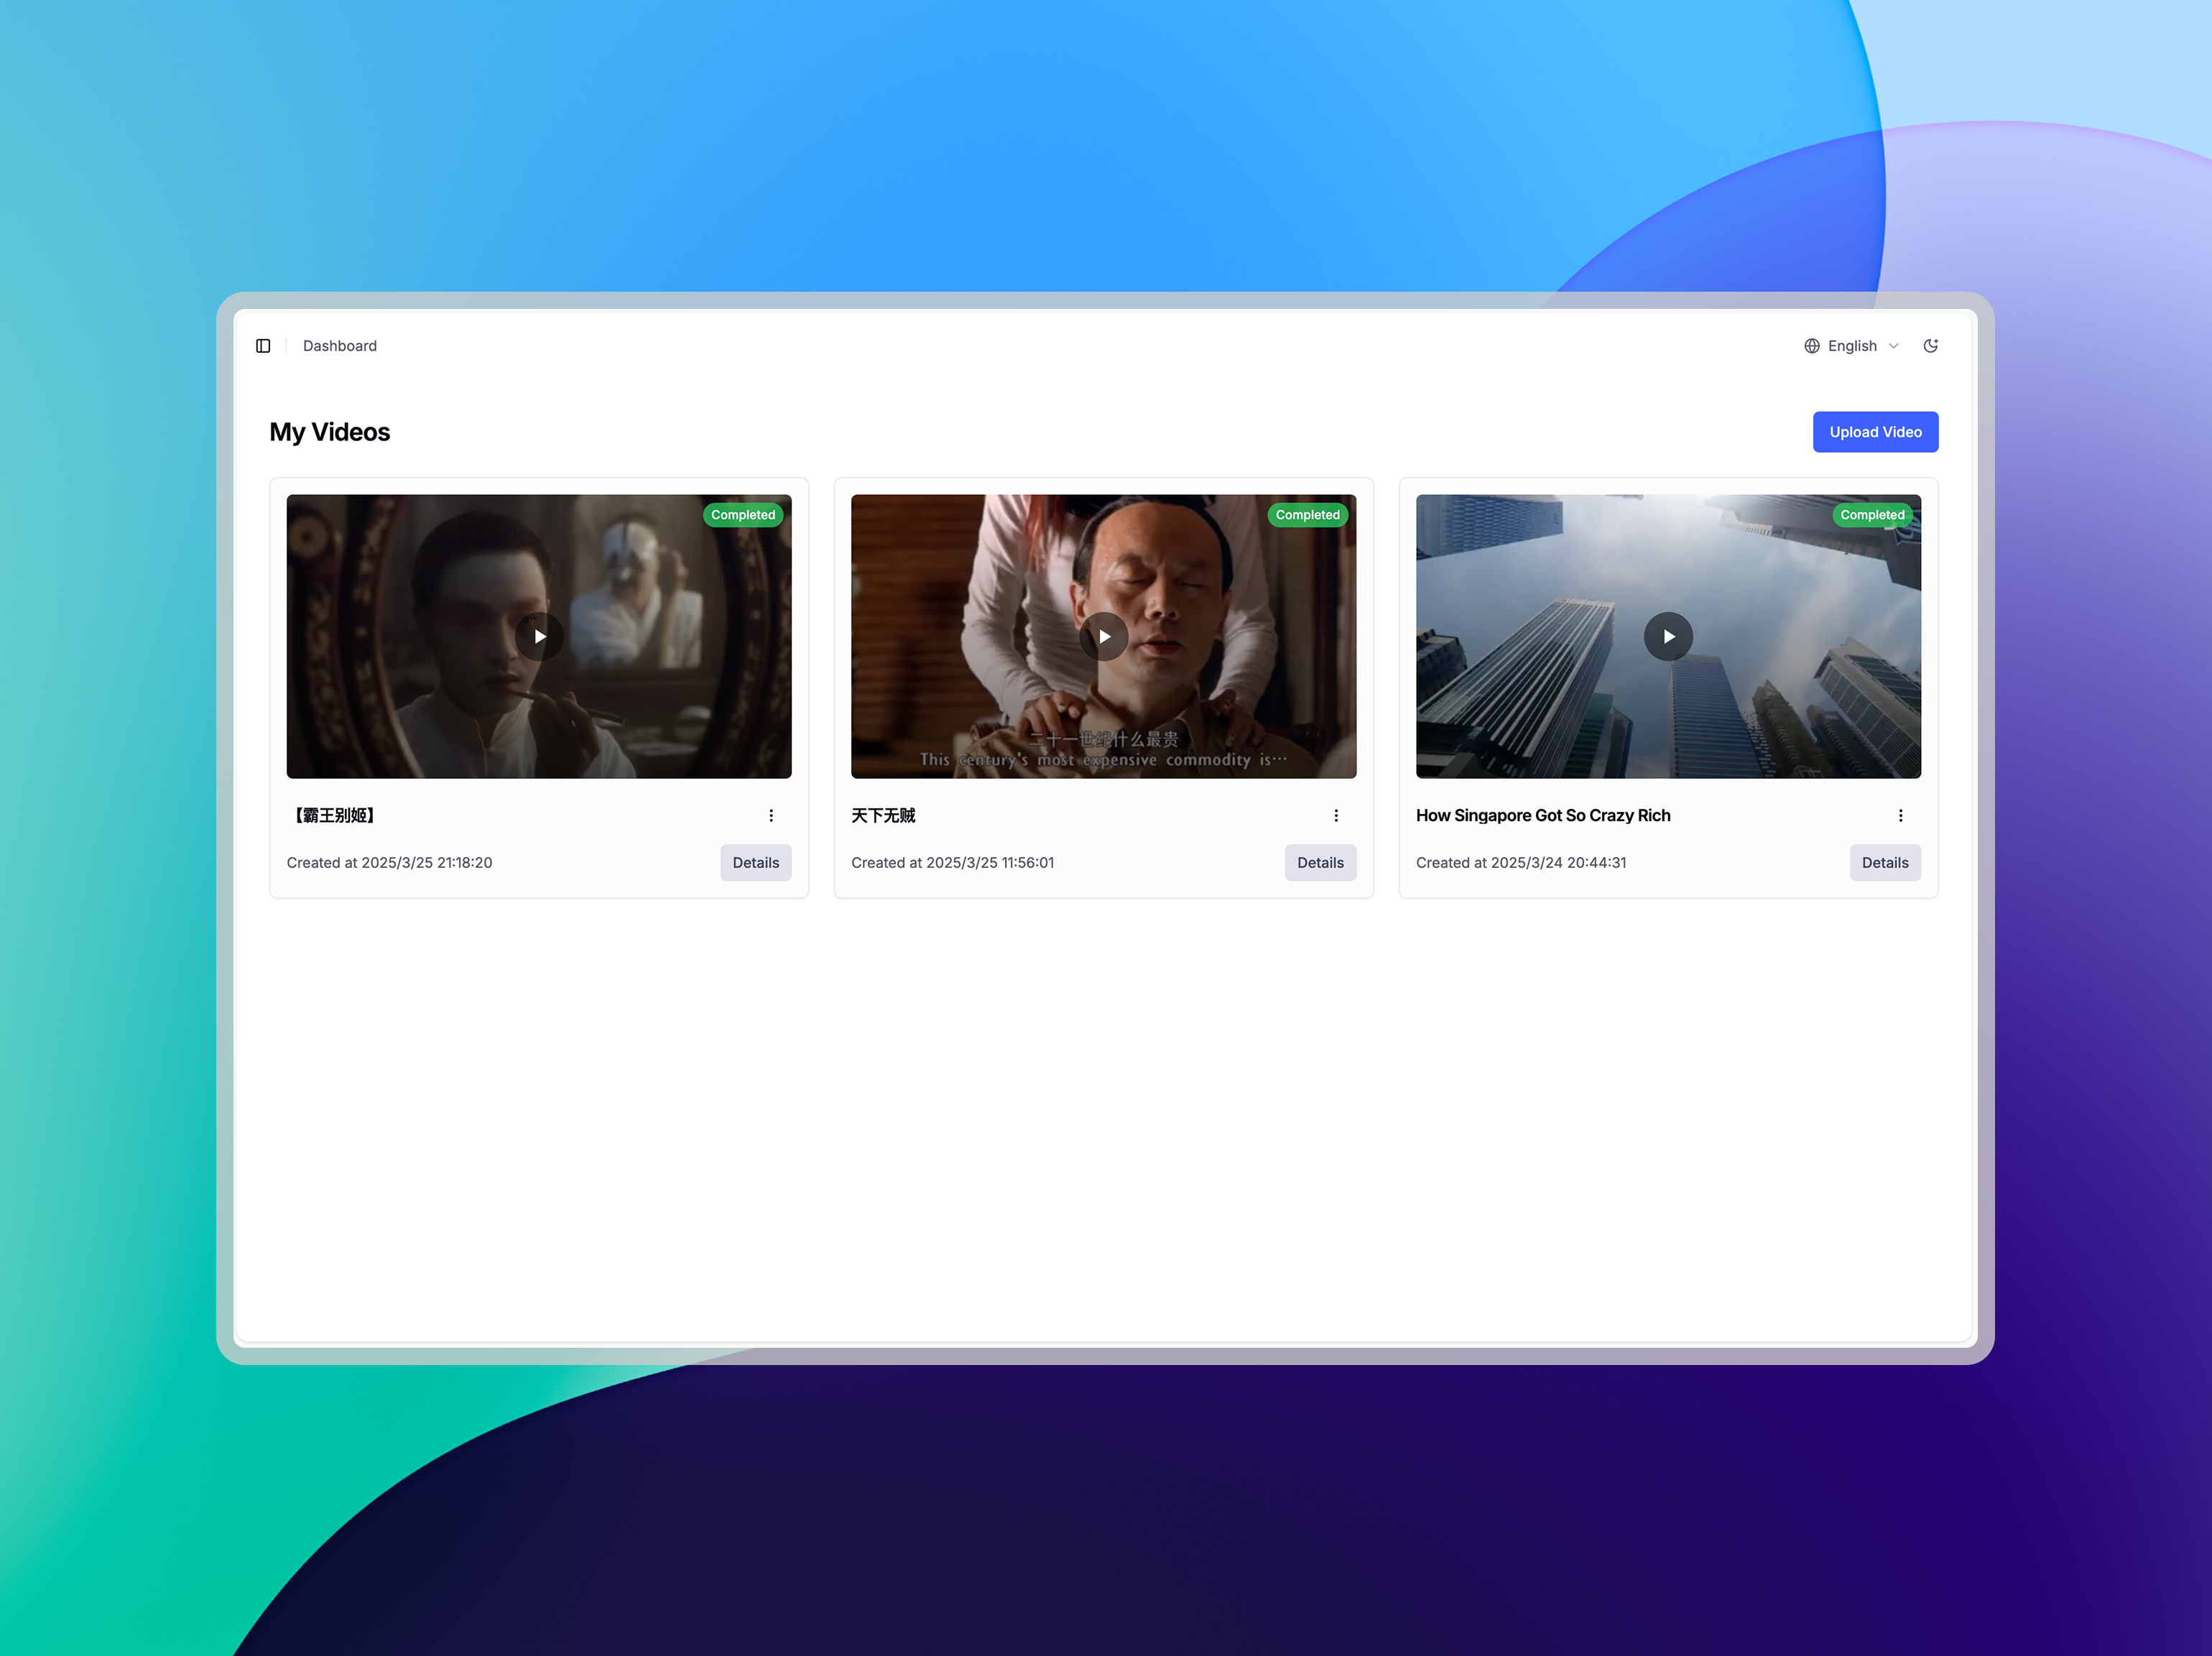Open more options for 天下无贼
Viewport: 2212px width, 1656px height.
pyautogui.click(x=1335, y=816)
